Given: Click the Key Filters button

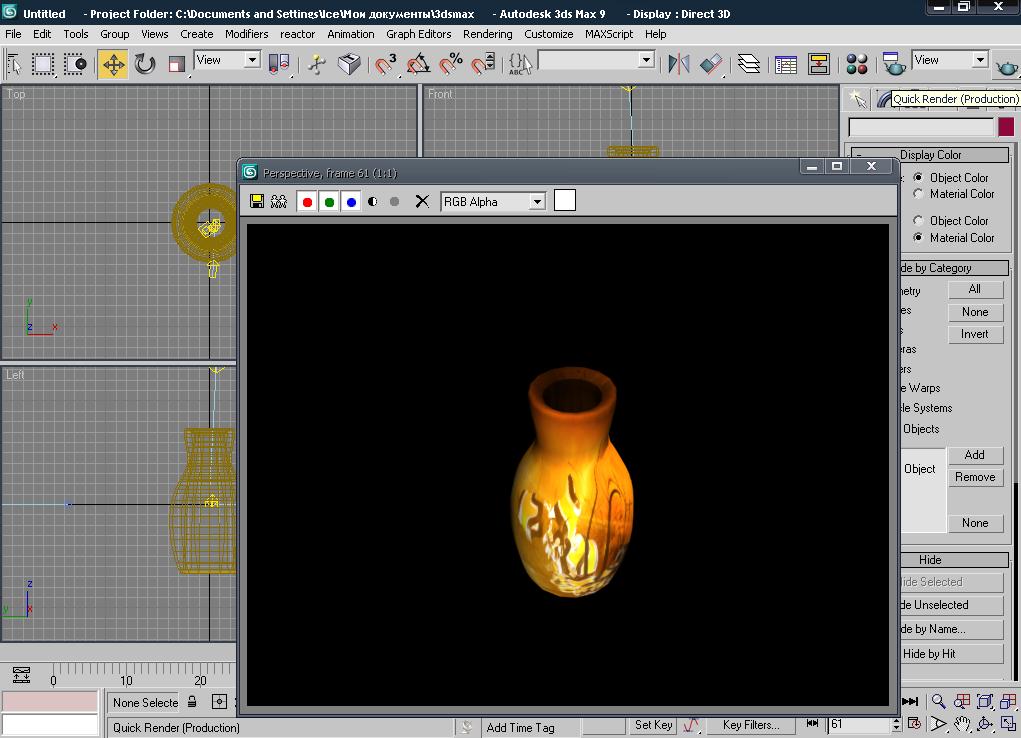Looking at the screenshot, I should [x=750, y=725].
